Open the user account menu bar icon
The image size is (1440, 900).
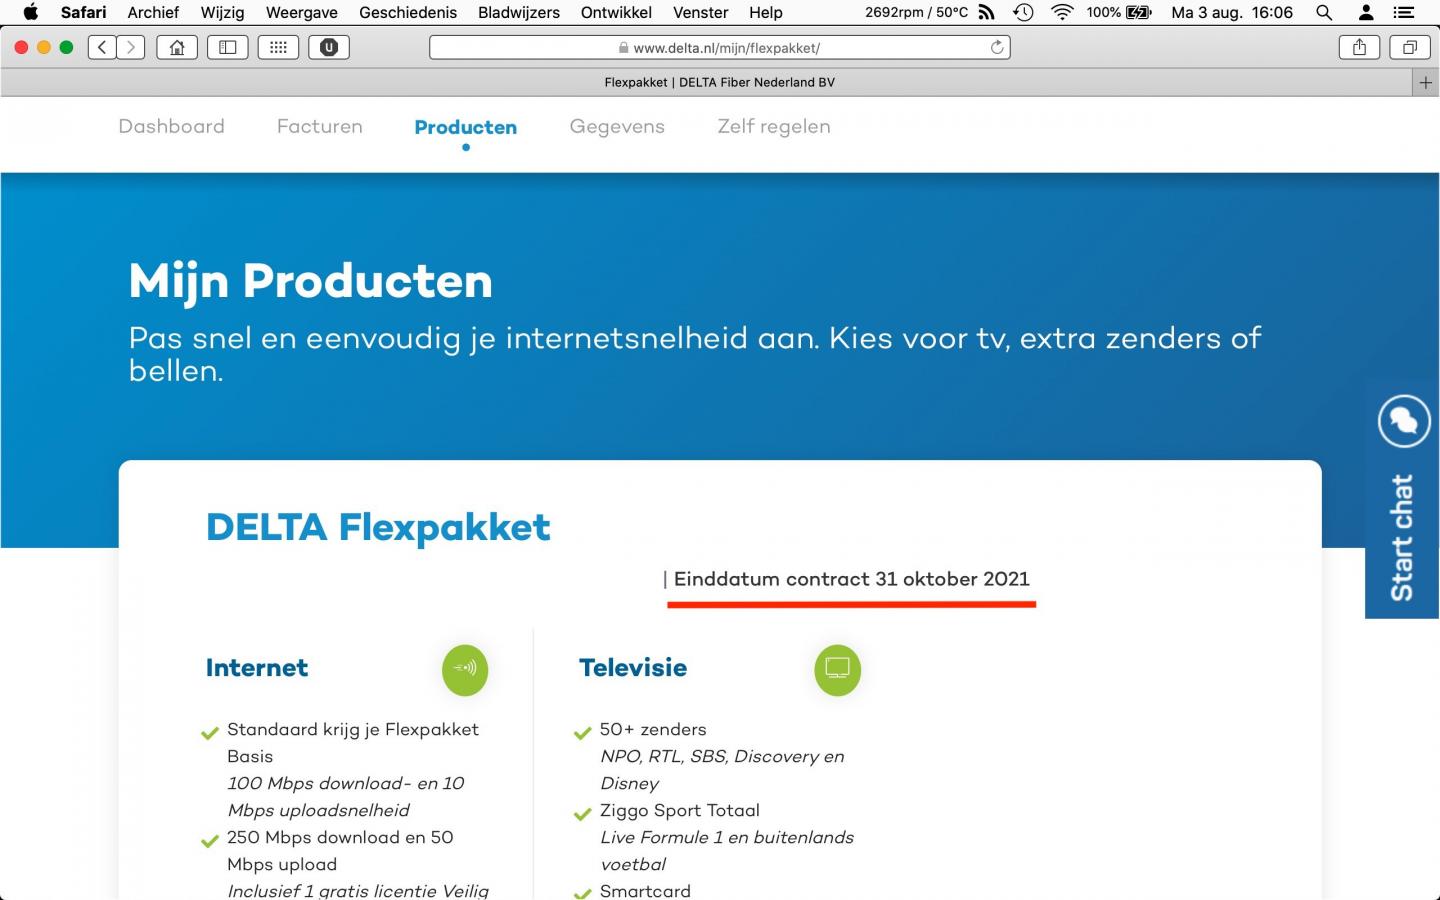[1366, 12]
